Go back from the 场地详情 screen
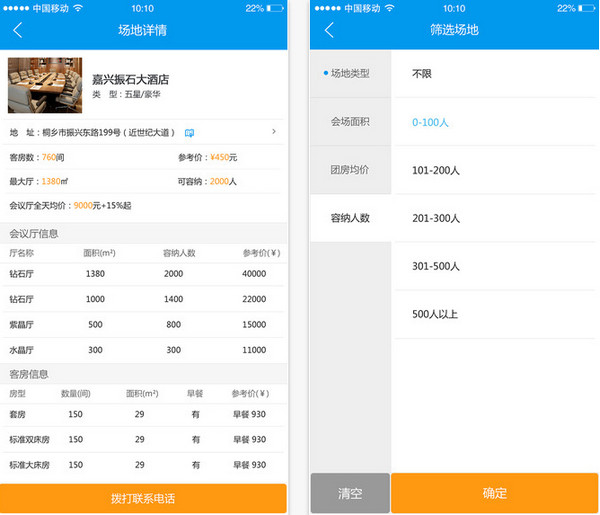Screen dimensions: 600x515 [18, 30]
